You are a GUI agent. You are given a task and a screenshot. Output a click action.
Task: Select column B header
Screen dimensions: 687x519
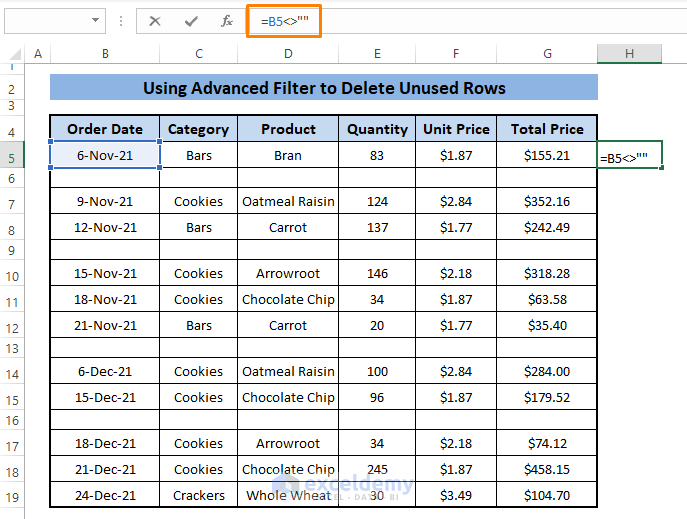[x=105, y=54]
